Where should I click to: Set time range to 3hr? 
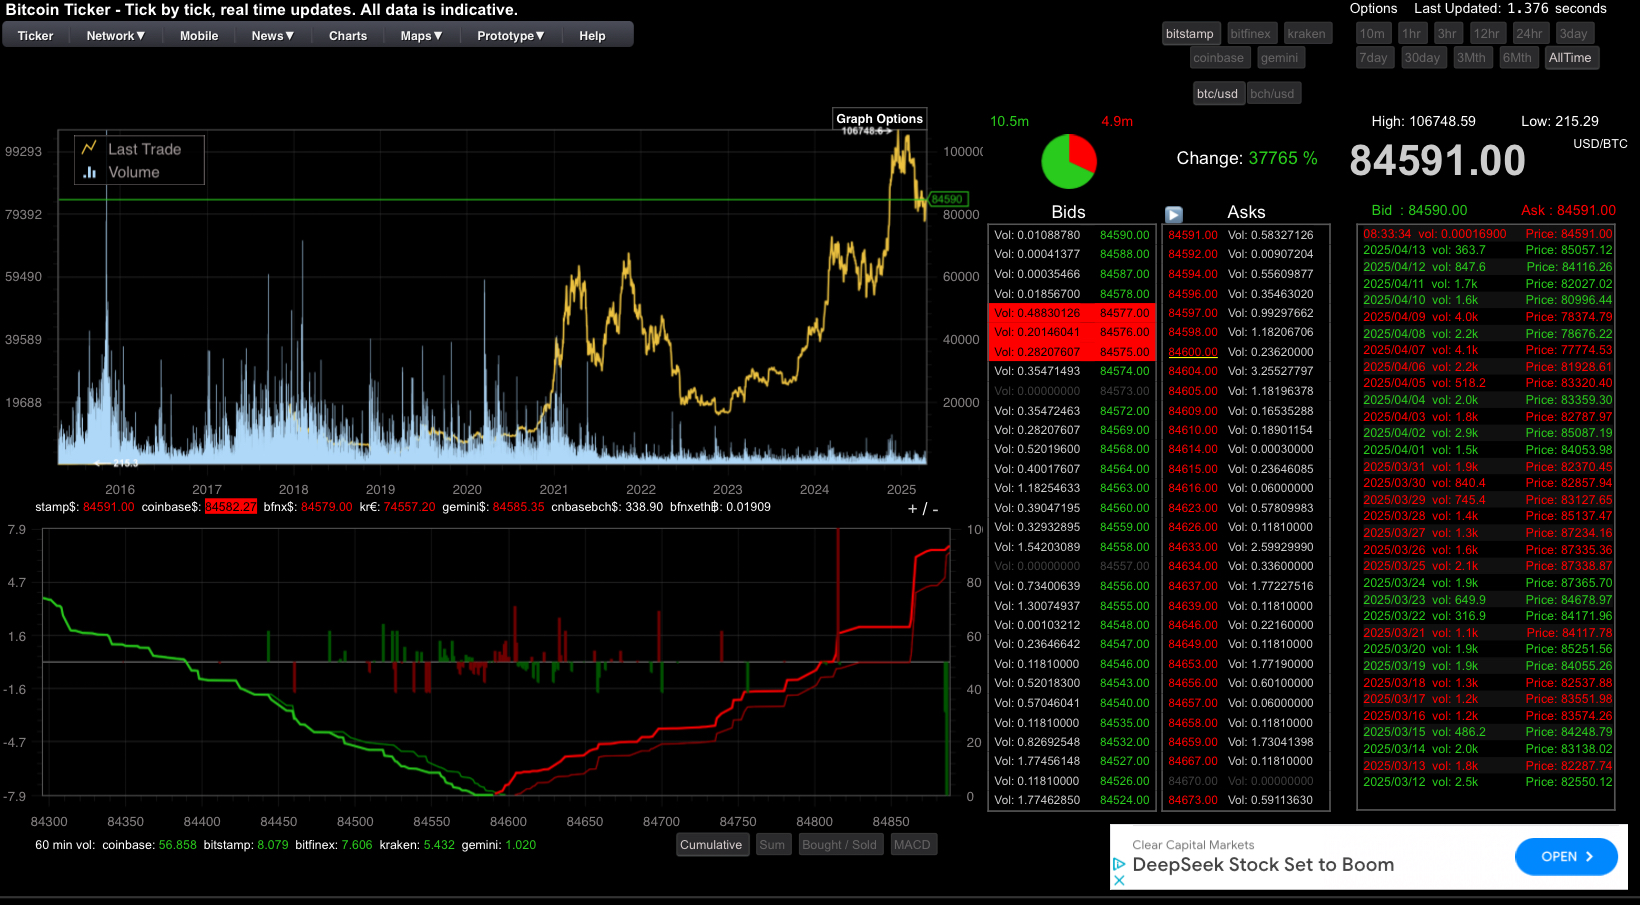[1447, 34]
